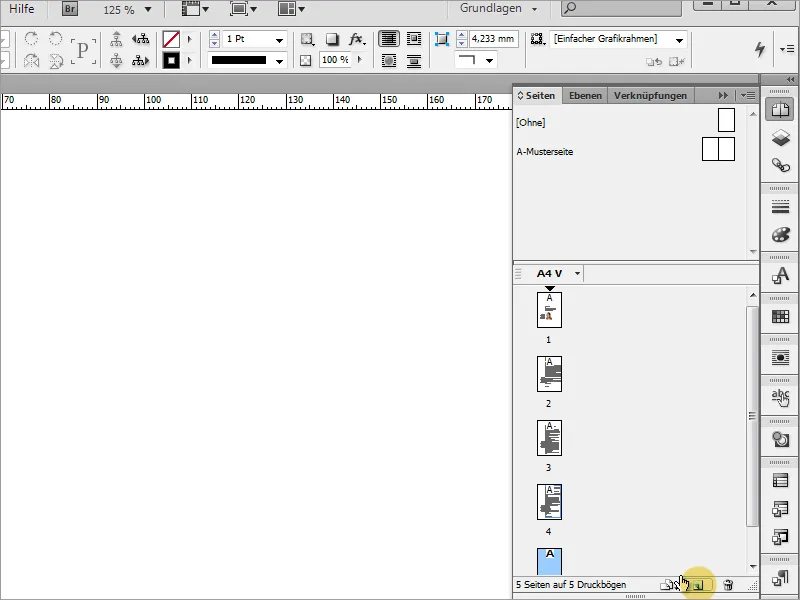Click the delete selected pages trash icon

729,585
